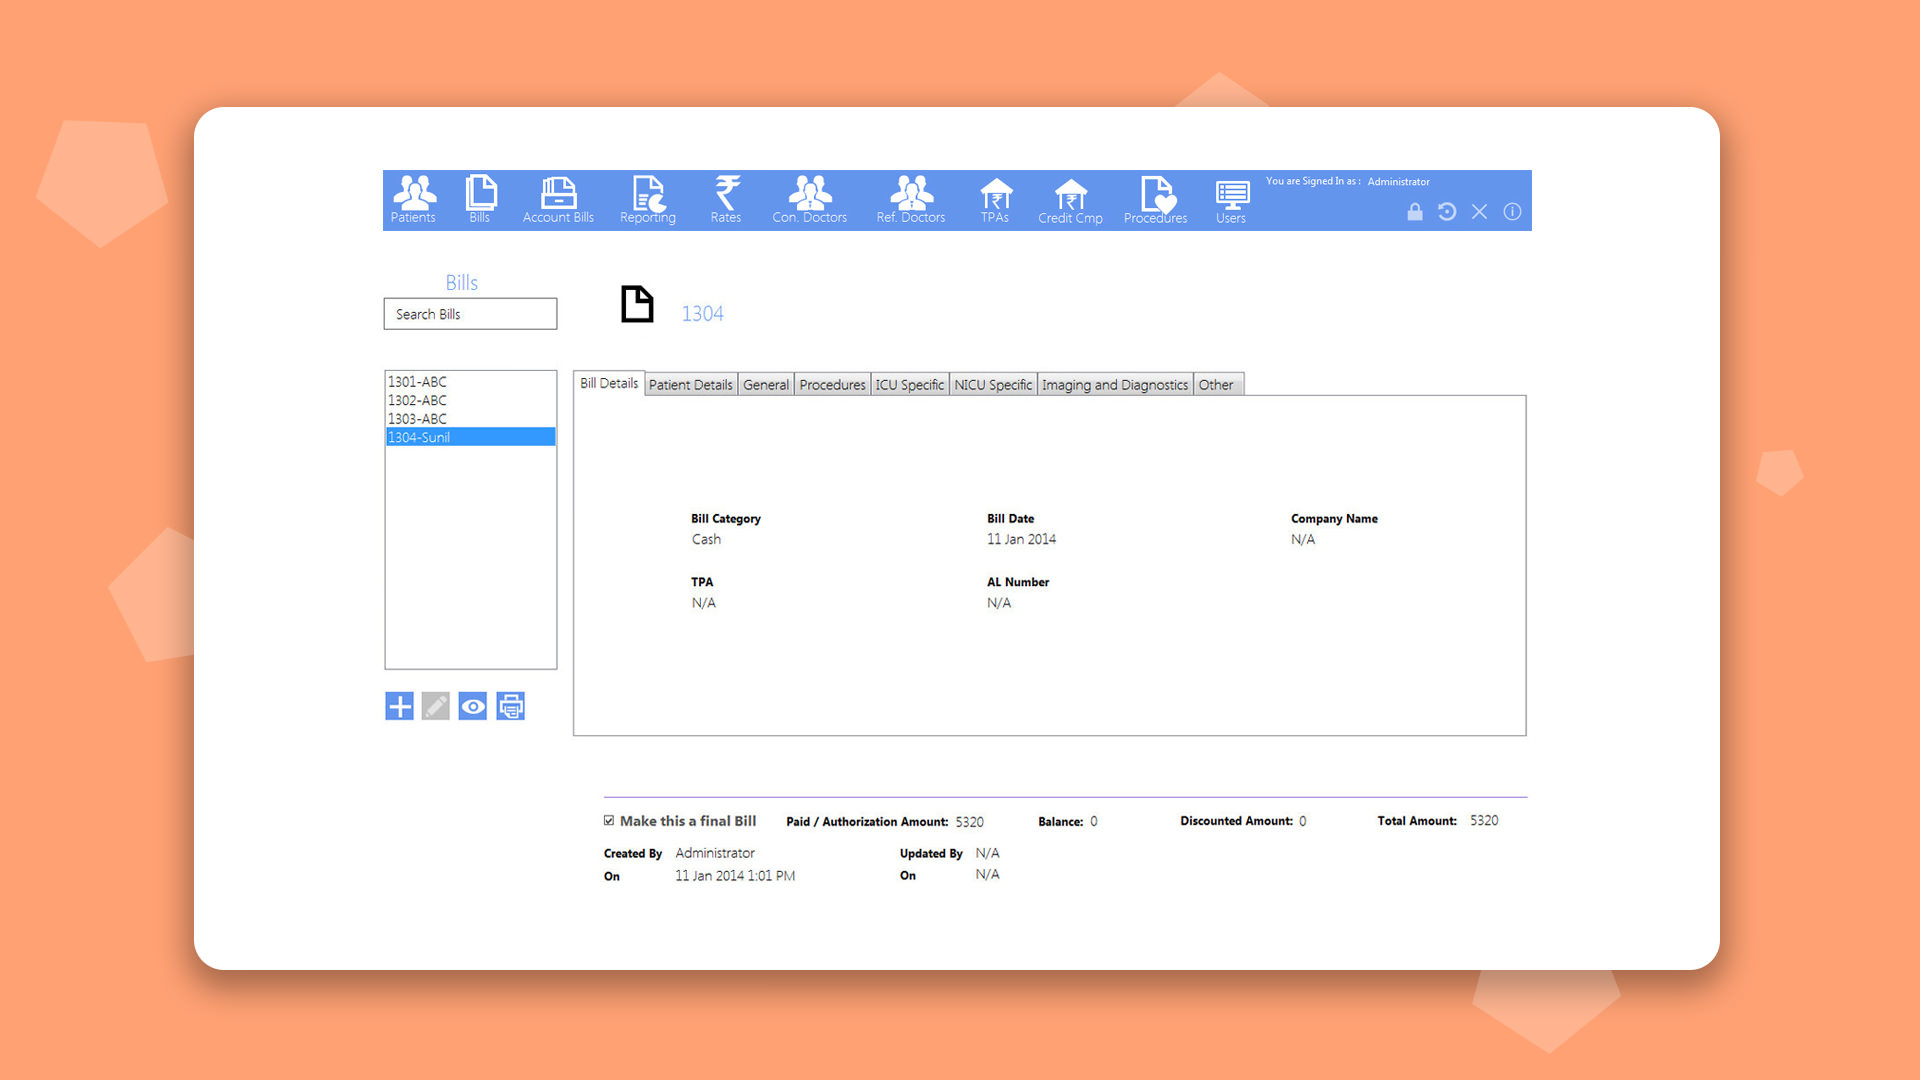The image size is (1920, 1080).
Task: Print the selected bill
Action: pyautogui.click(x=511, y=707)
